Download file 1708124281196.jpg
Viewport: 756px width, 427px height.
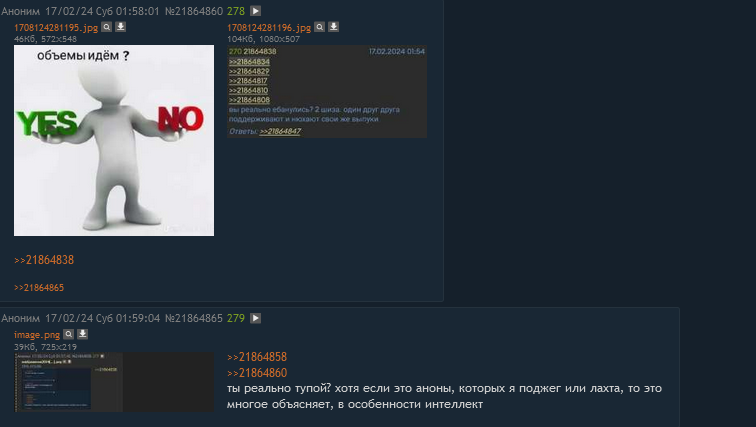pyautogui.click(x=334, y=27)
